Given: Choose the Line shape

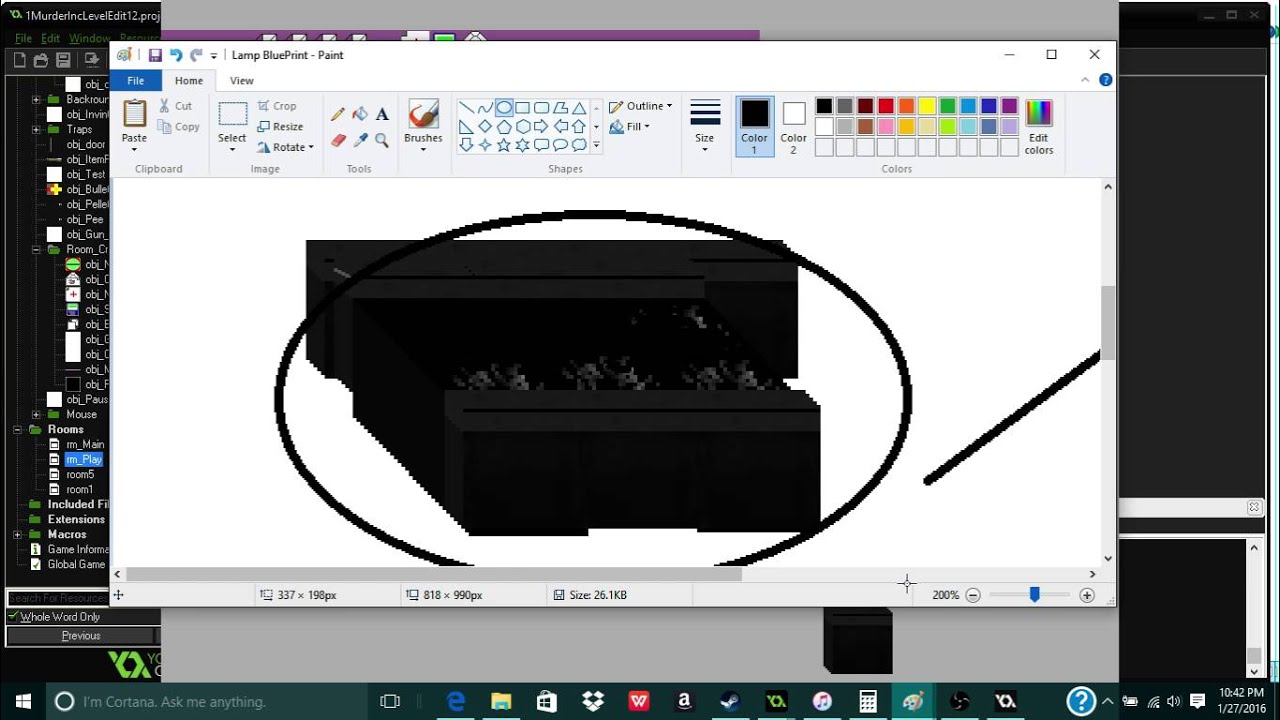Looking at the screenshot, I should pyautogui.click(x=466, y=108).
